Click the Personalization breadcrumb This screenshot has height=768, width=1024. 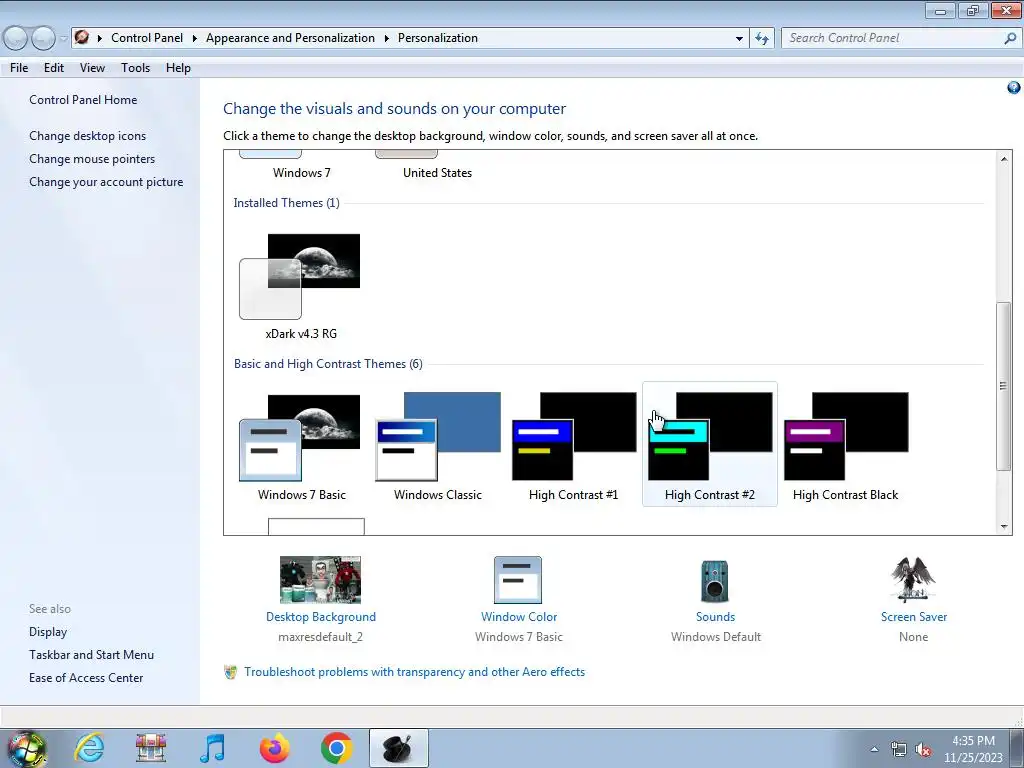tap(438, 38)
